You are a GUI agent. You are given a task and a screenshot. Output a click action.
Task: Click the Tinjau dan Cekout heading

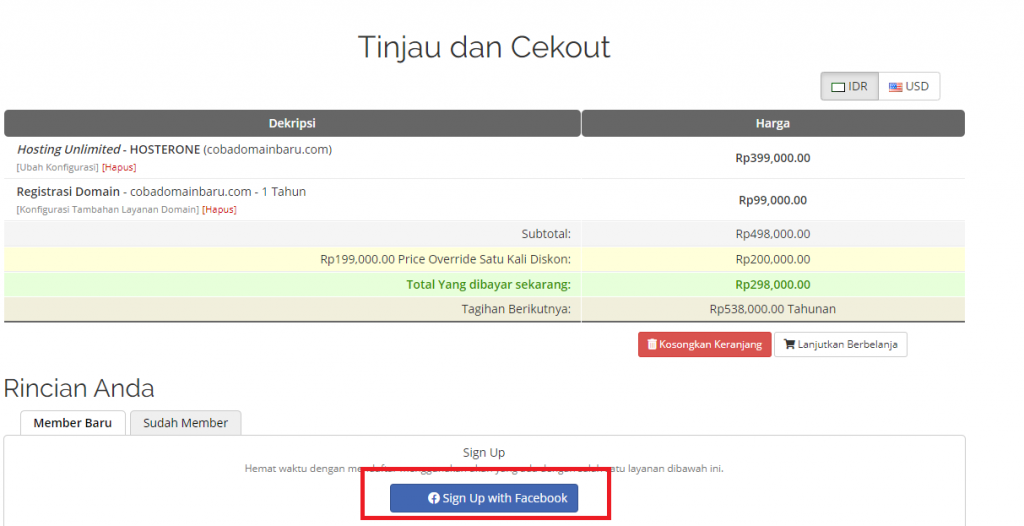click(x=484, y=47)
